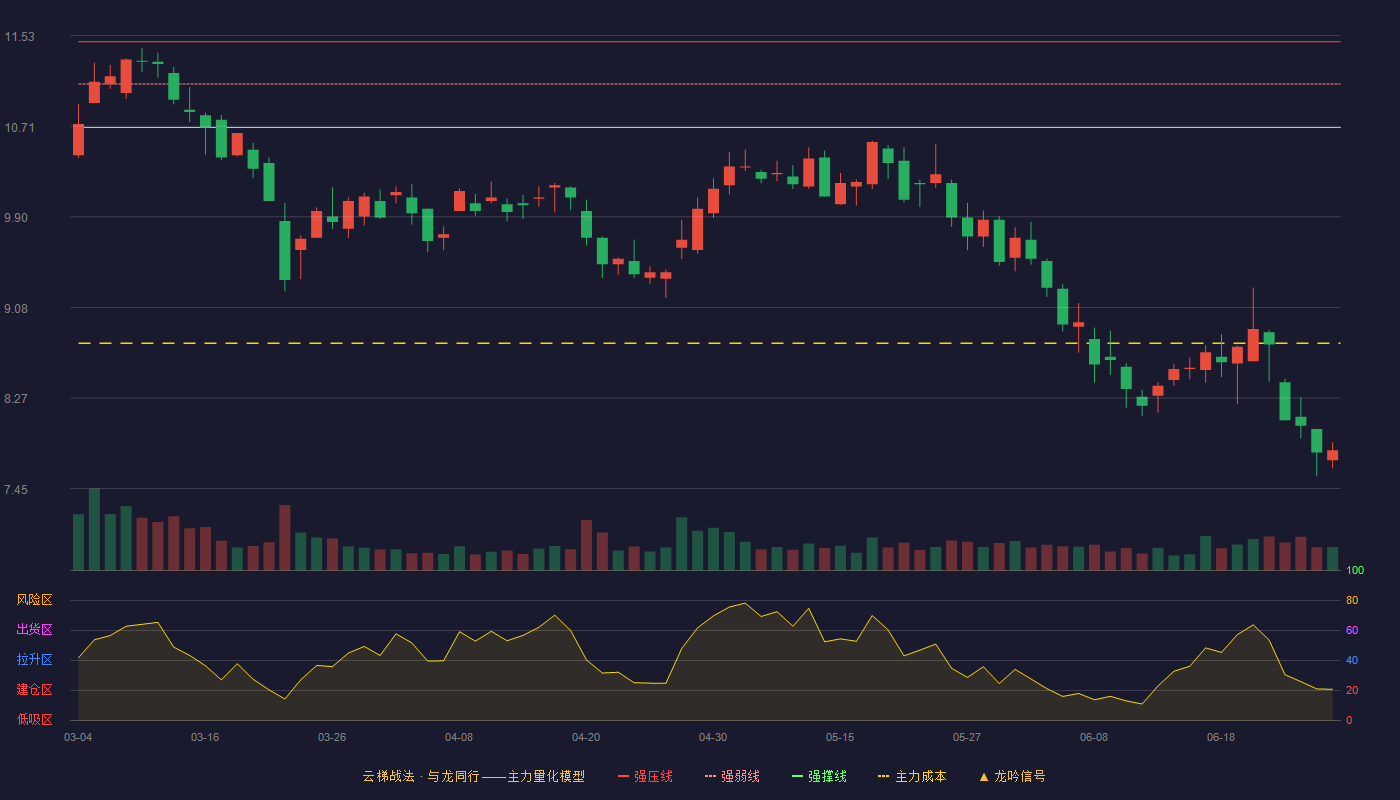1400x800 pixels.
Task: Toggle the 龙吟信号 legend entry
Action: (x=1012, y=776)
